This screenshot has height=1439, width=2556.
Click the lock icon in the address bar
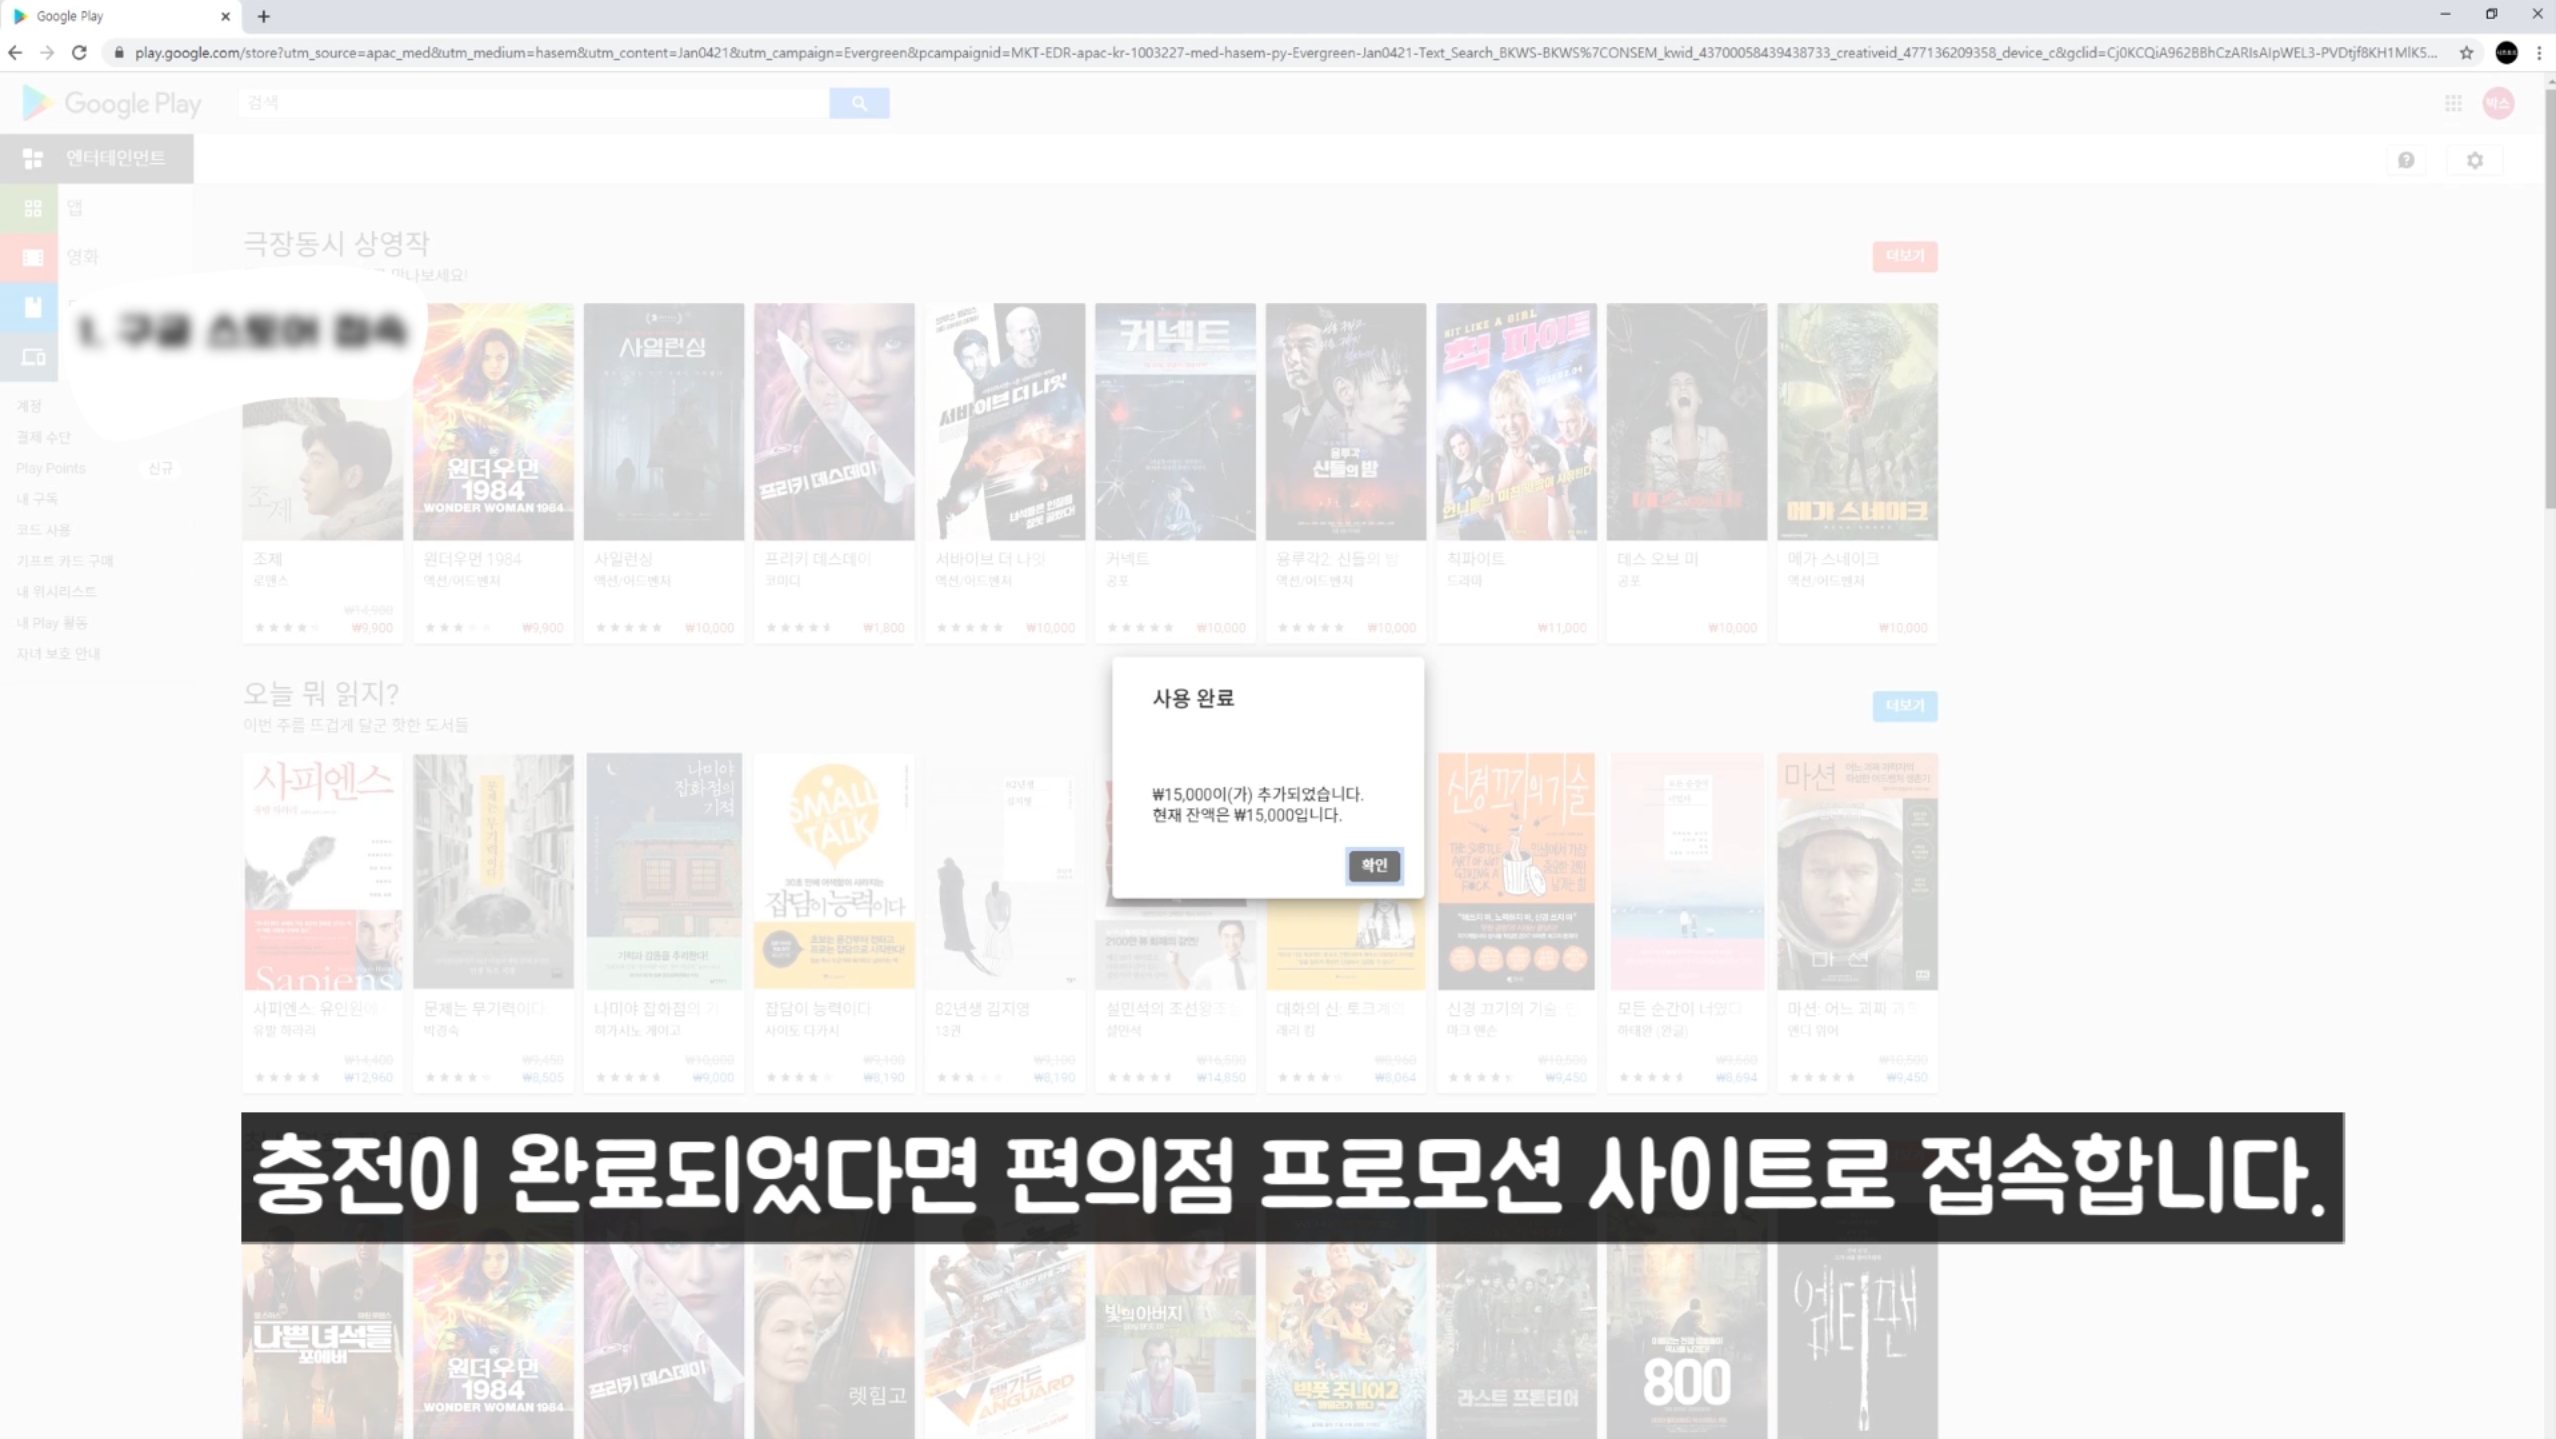[x=119, y=53]
